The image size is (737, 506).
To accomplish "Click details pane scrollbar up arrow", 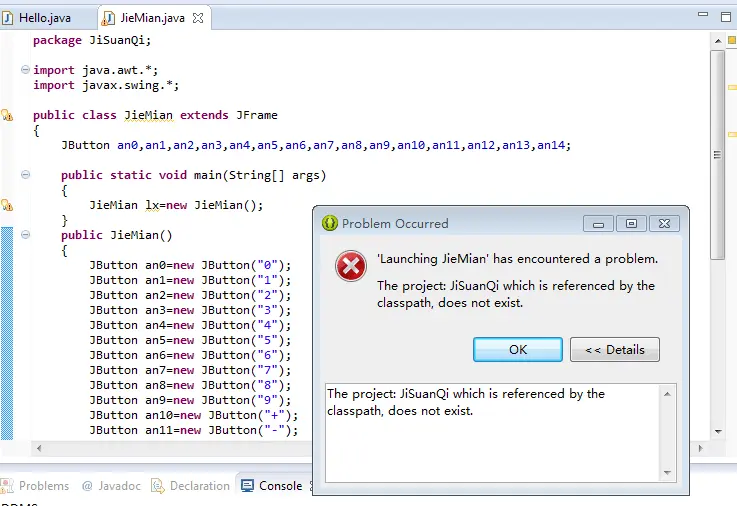I will [x=667, y=394].
